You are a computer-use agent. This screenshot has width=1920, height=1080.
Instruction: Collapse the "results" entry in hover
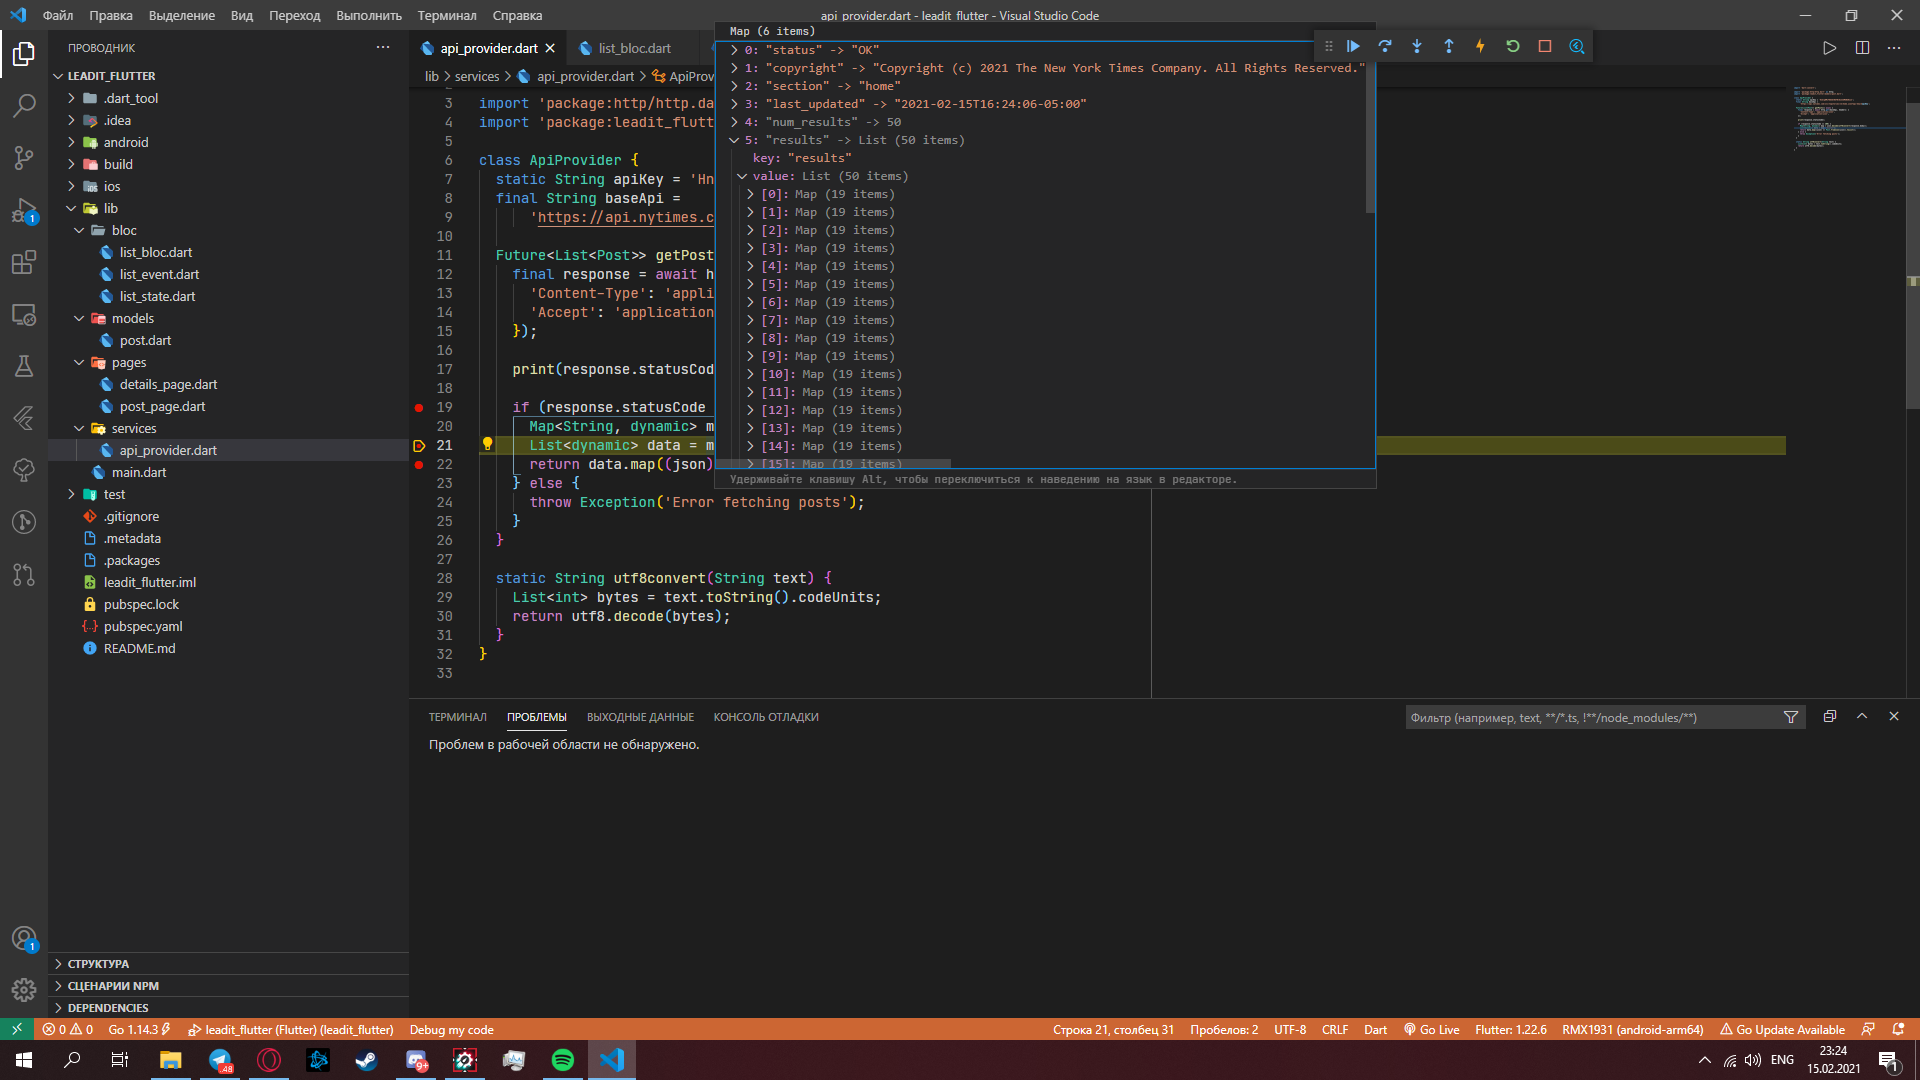pyautogui.click(x=734, y=140)
